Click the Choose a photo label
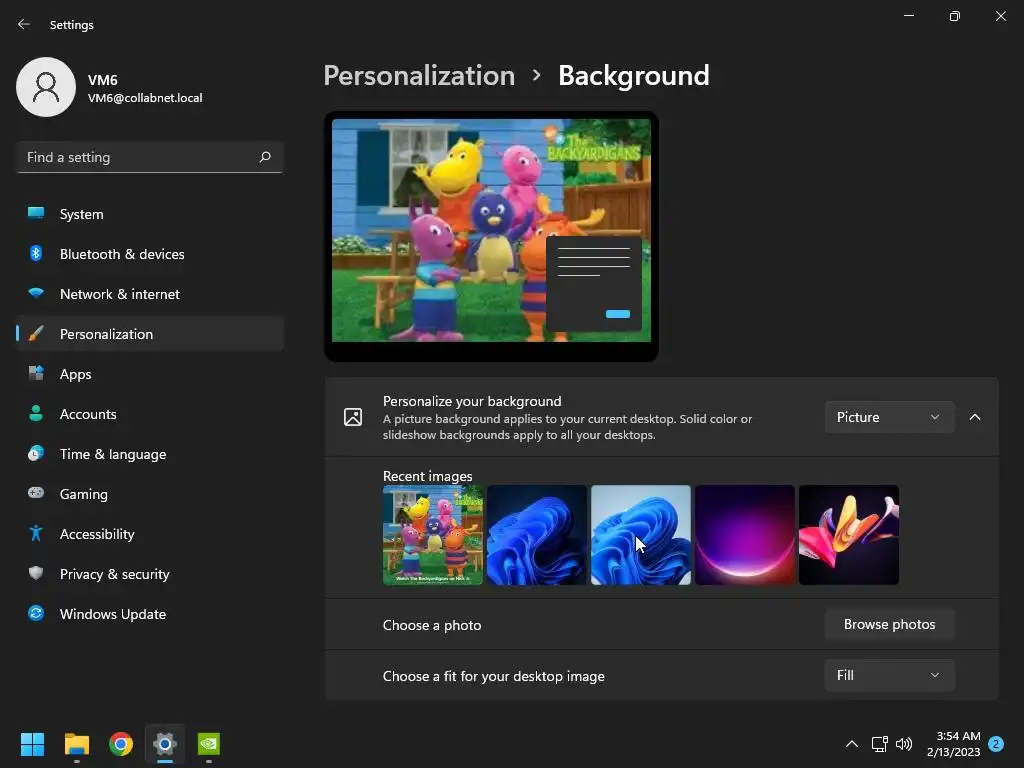The height and width of the screenshot is (768, 1024). [432, 625]
